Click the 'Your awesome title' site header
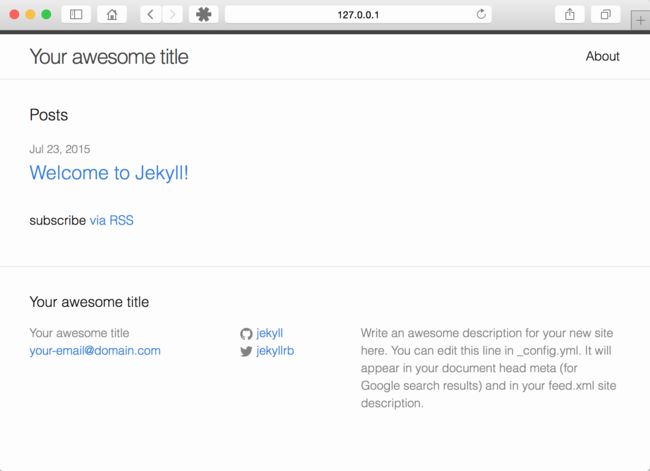 click(x=109, y=57)
